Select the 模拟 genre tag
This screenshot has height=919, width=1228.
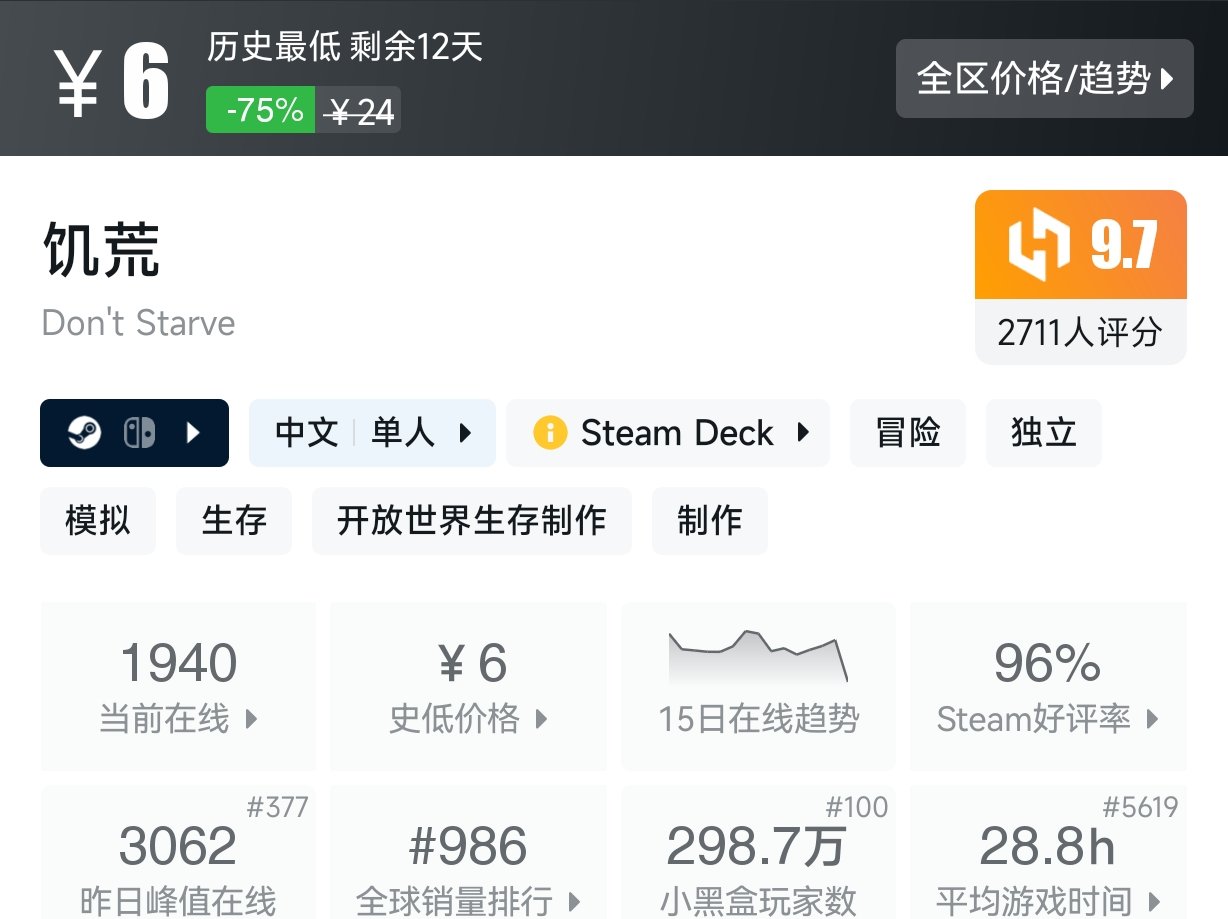coord(98,521)
